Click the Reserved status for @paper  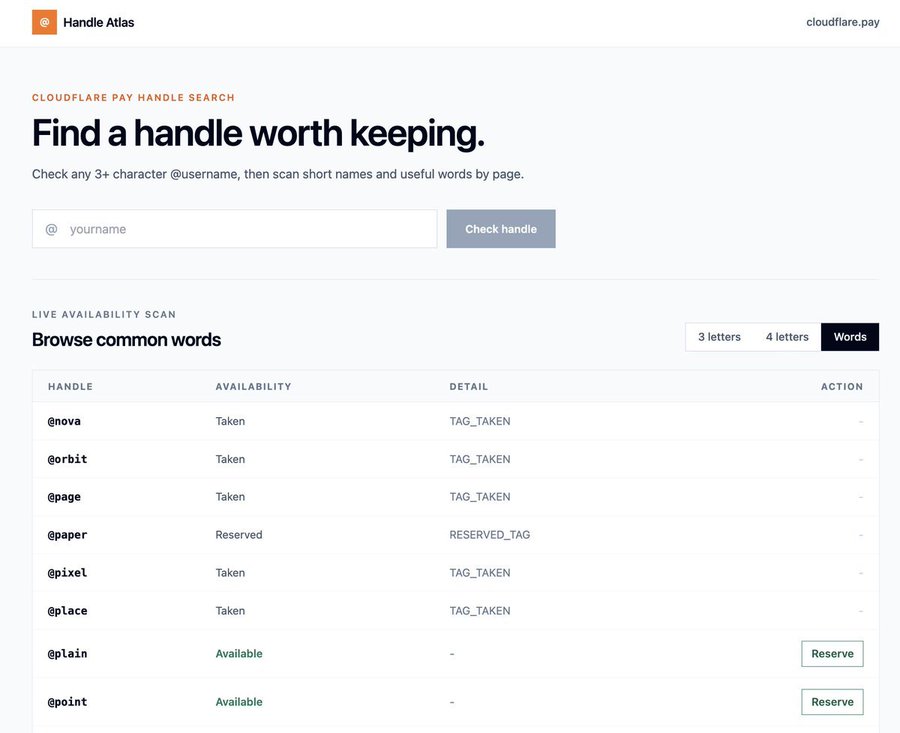coord(239,535)
